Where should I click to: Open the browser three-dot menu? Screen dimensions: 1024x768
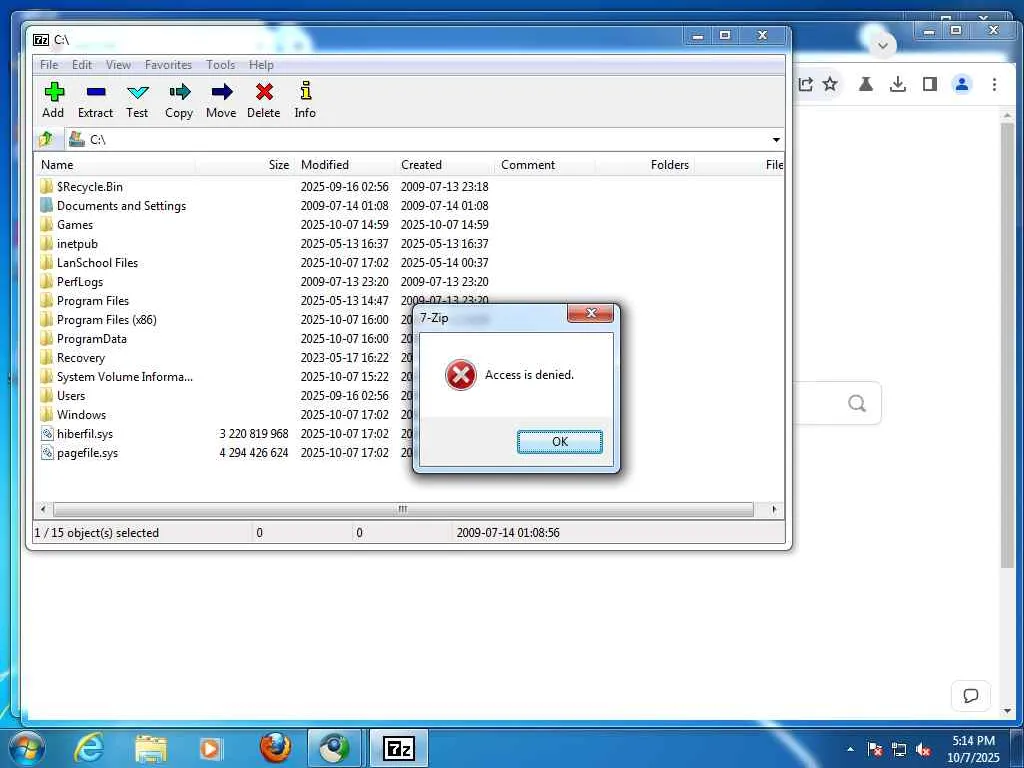pos(994,84)
